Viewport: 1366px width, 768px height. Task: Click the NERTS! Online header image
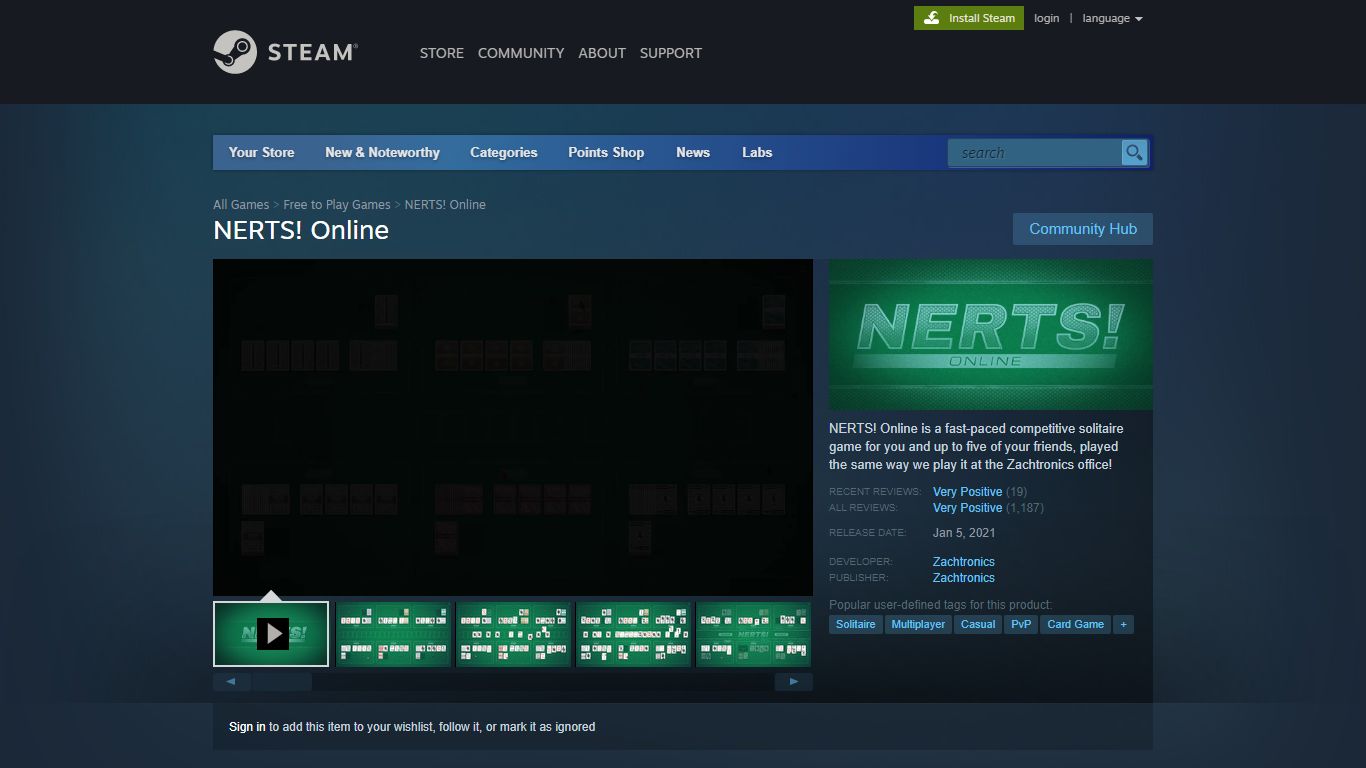tap(991, 334)
